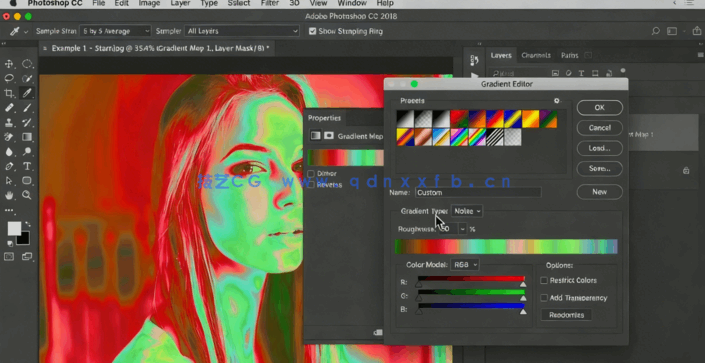The width and height of the screenshot is (705, 363).
Task: Select the Clone Stamp tool
Action: pos(9,122)
